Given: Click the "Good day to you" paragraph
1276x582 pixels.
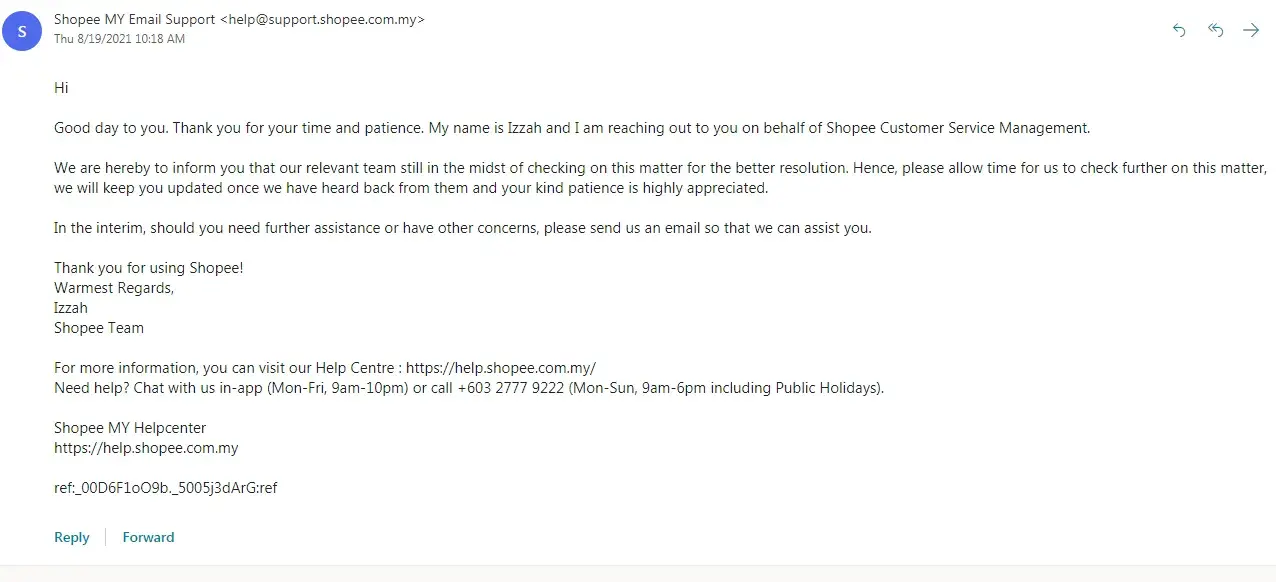Looking at the screenshot, I should tap(571, 128).
